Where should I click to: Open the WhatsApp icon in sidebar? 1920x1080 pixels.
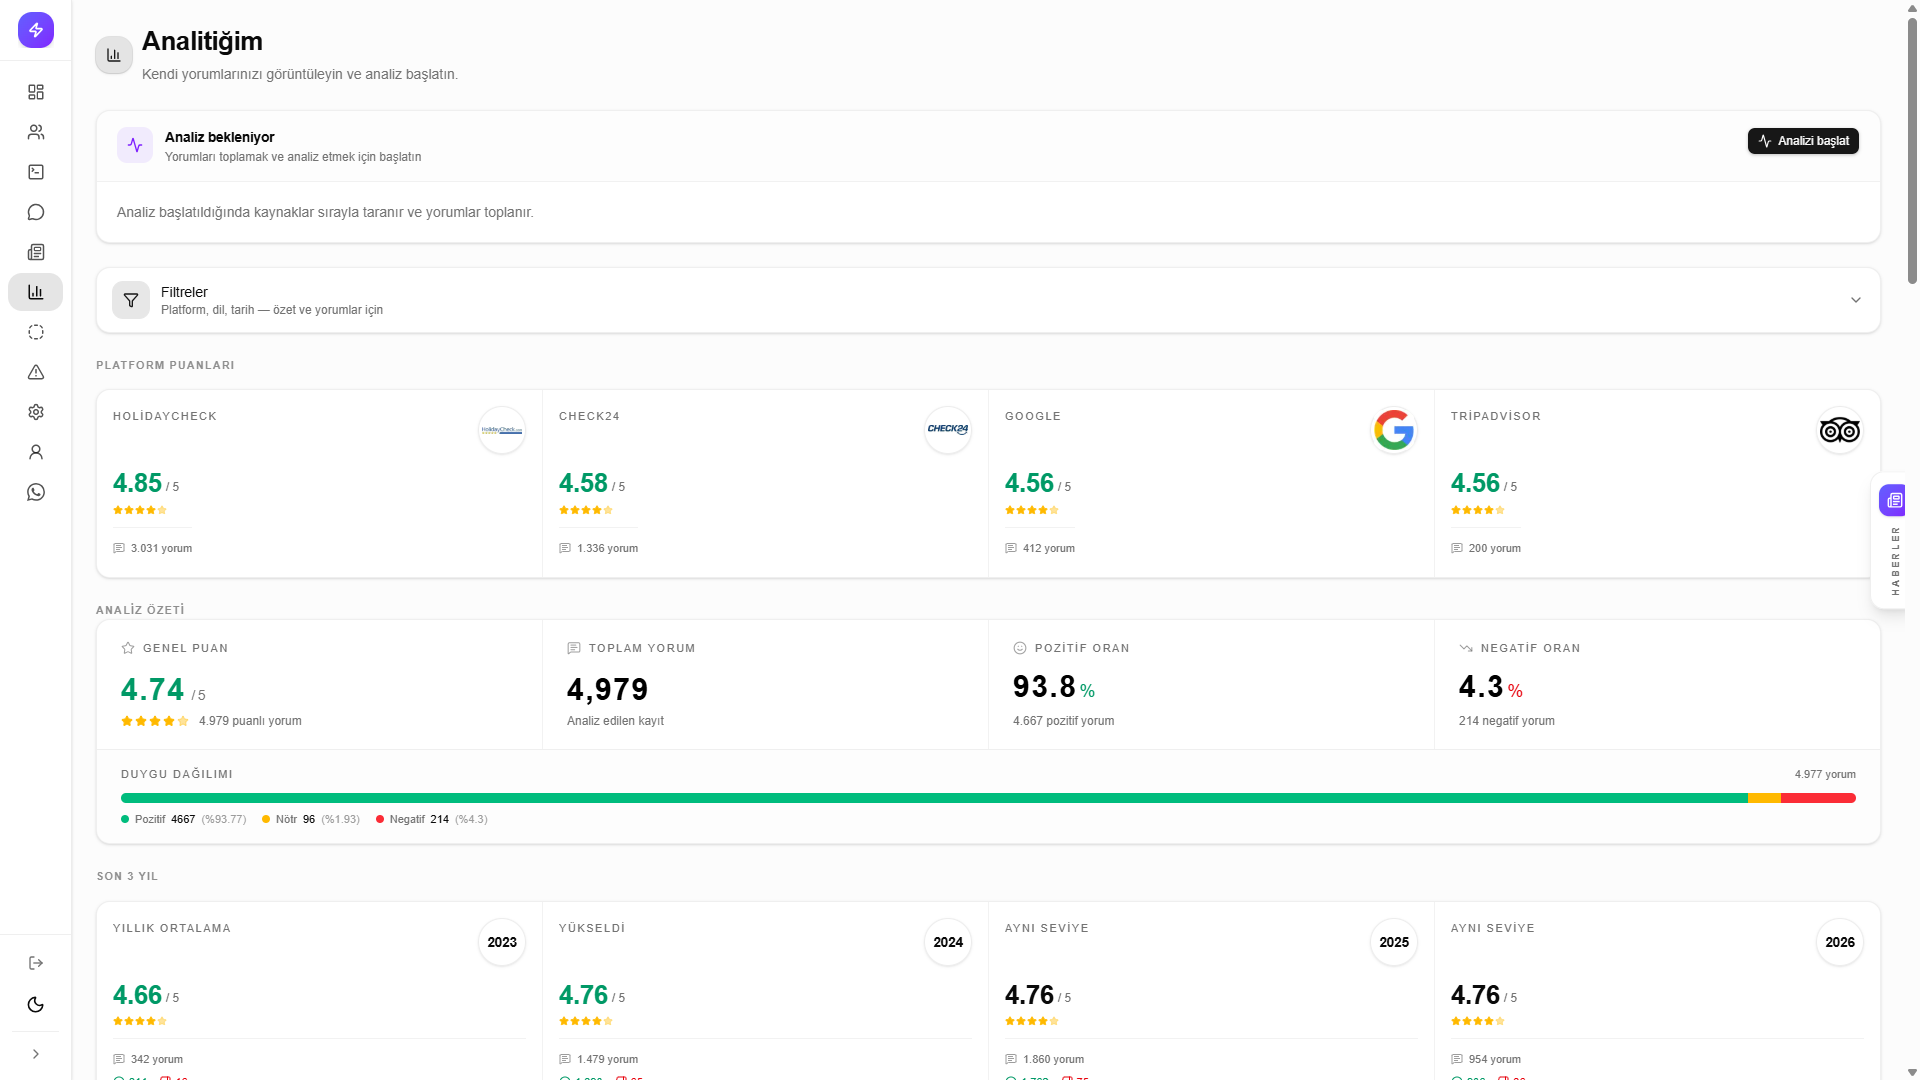pyautogui.click(x=36, y=492)
